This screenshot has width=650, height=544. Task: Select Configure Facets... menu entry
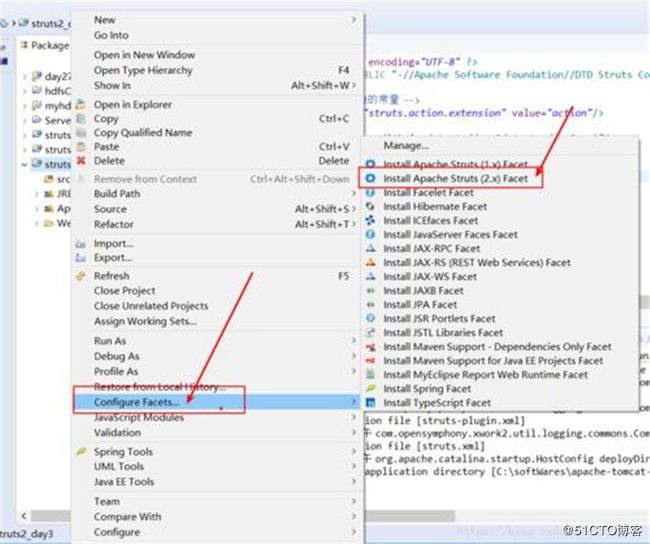pos(218,402)
